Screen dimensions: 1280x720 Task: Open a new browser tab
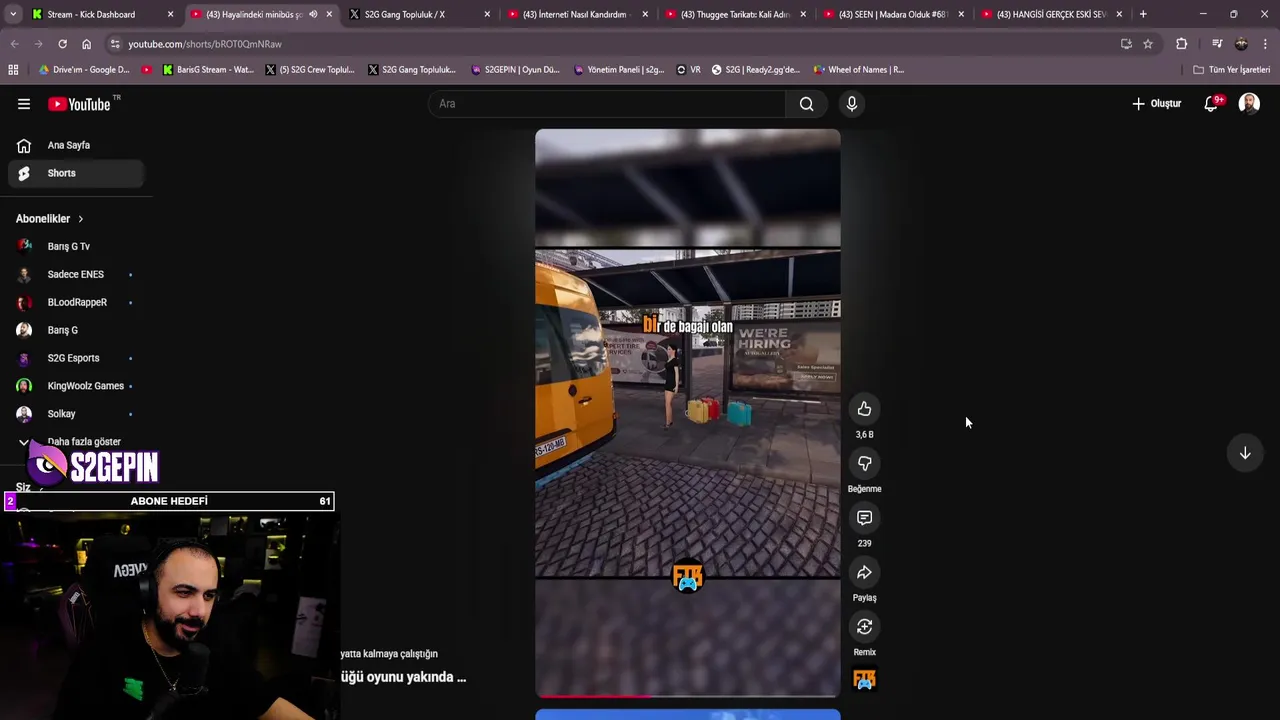point(1143,14)
